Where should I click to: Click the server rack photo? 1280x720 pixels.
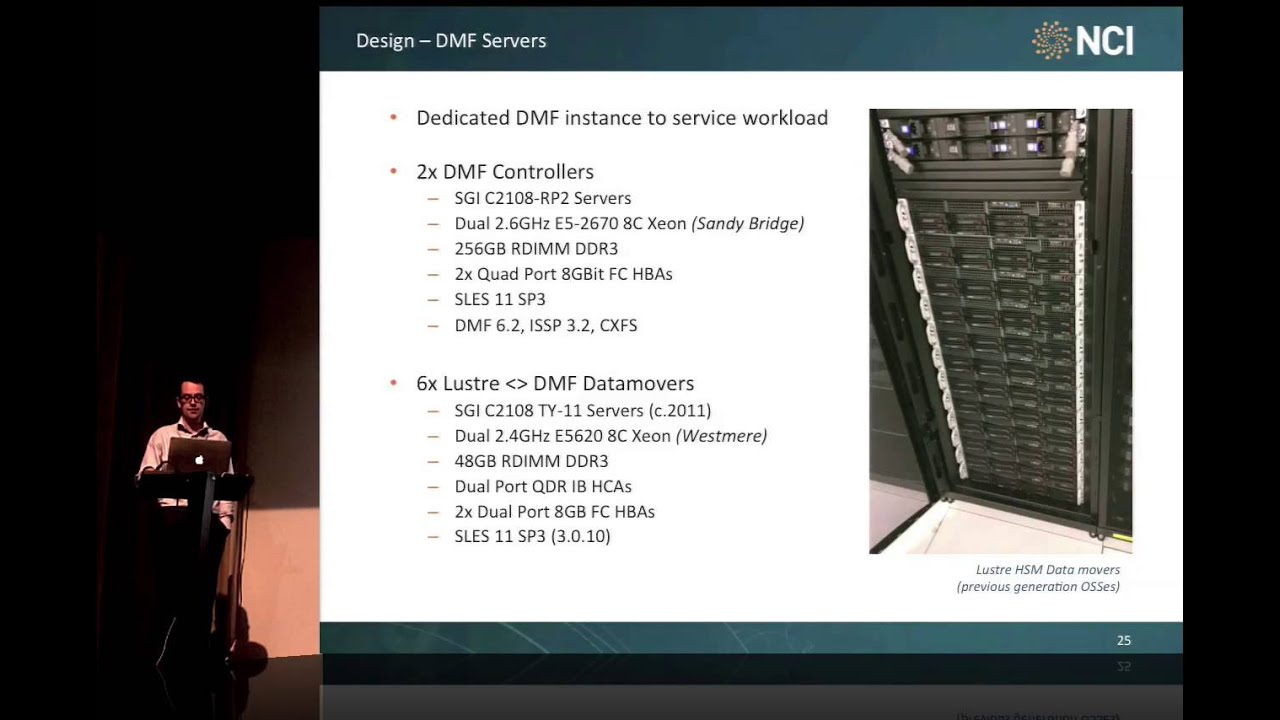point(1001,331)
